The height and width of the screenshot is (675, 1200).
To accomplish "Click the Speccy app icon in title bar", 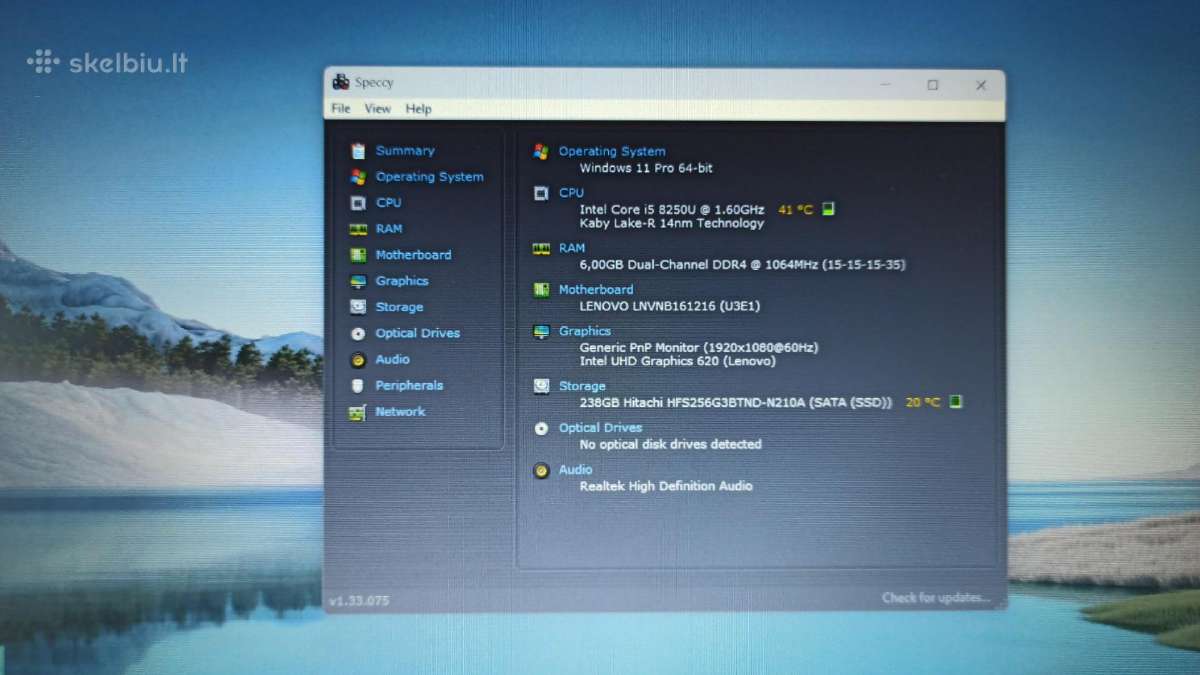I will coord(341,82).
